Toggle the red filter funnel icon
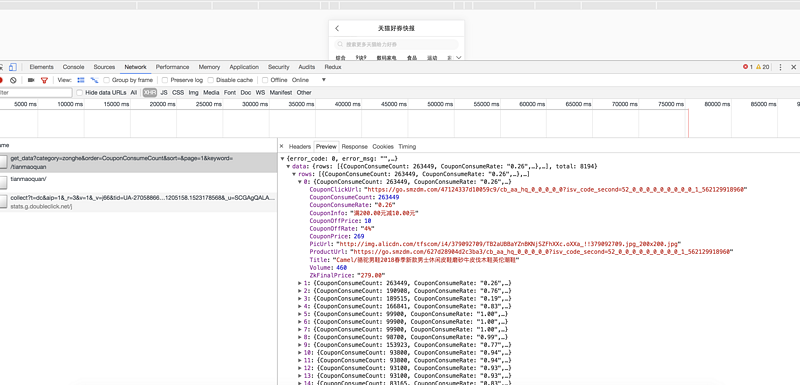800x385 pixels. 44,80
